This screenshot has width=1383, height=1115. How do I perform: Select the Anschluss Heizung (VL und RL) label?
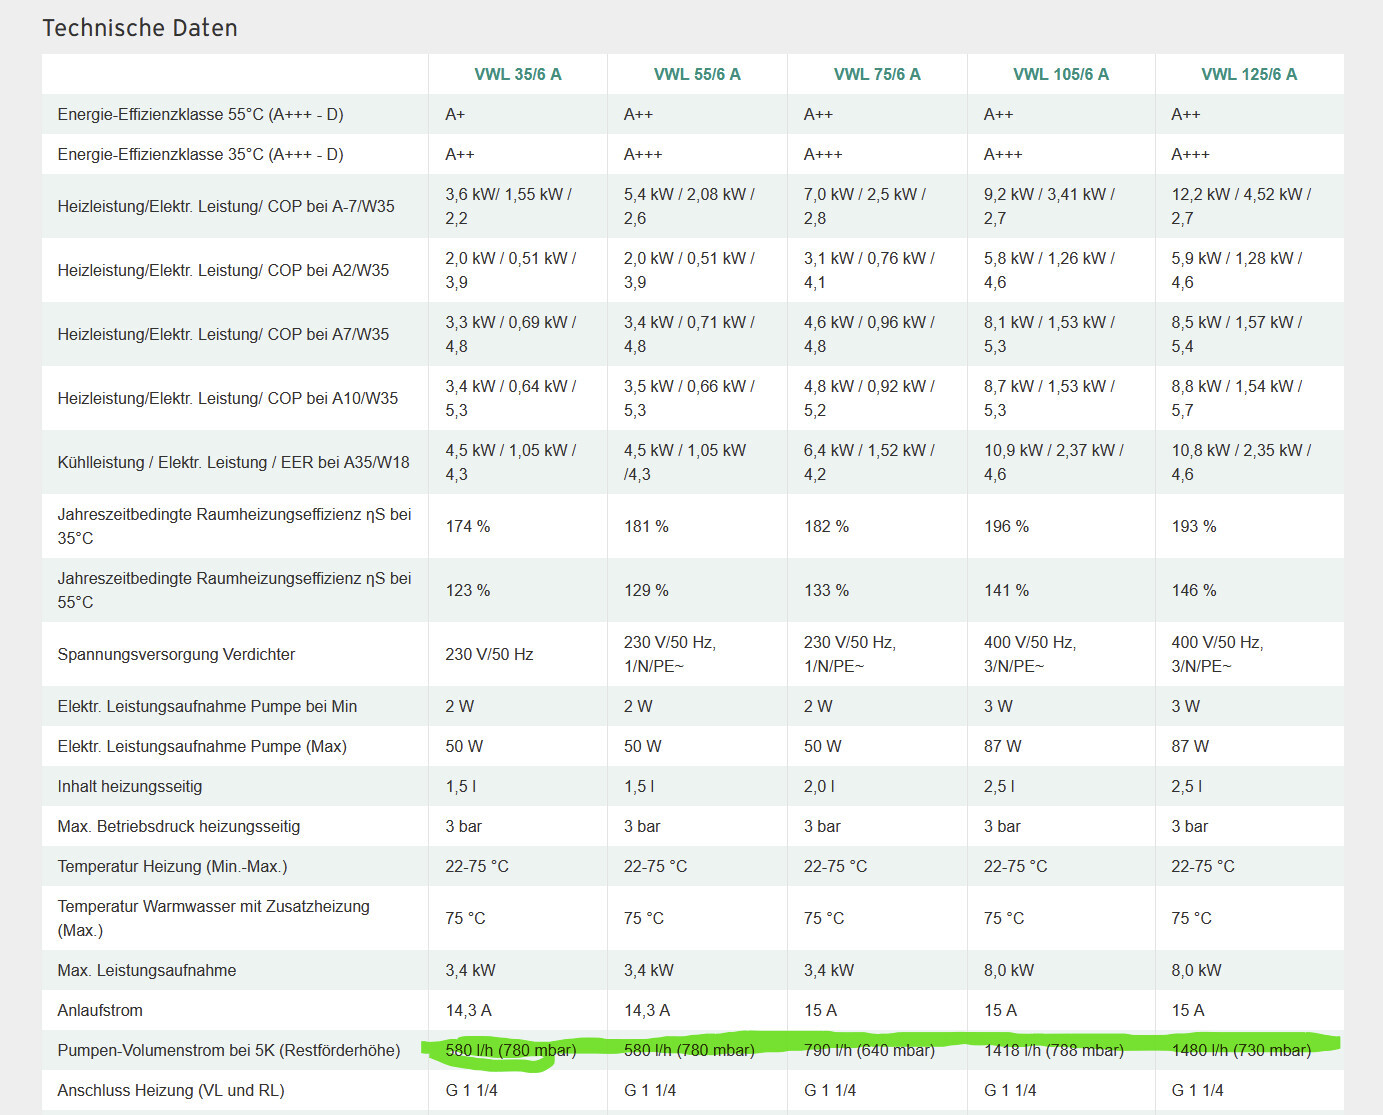pyautogui.click(x=171, y=1090)
